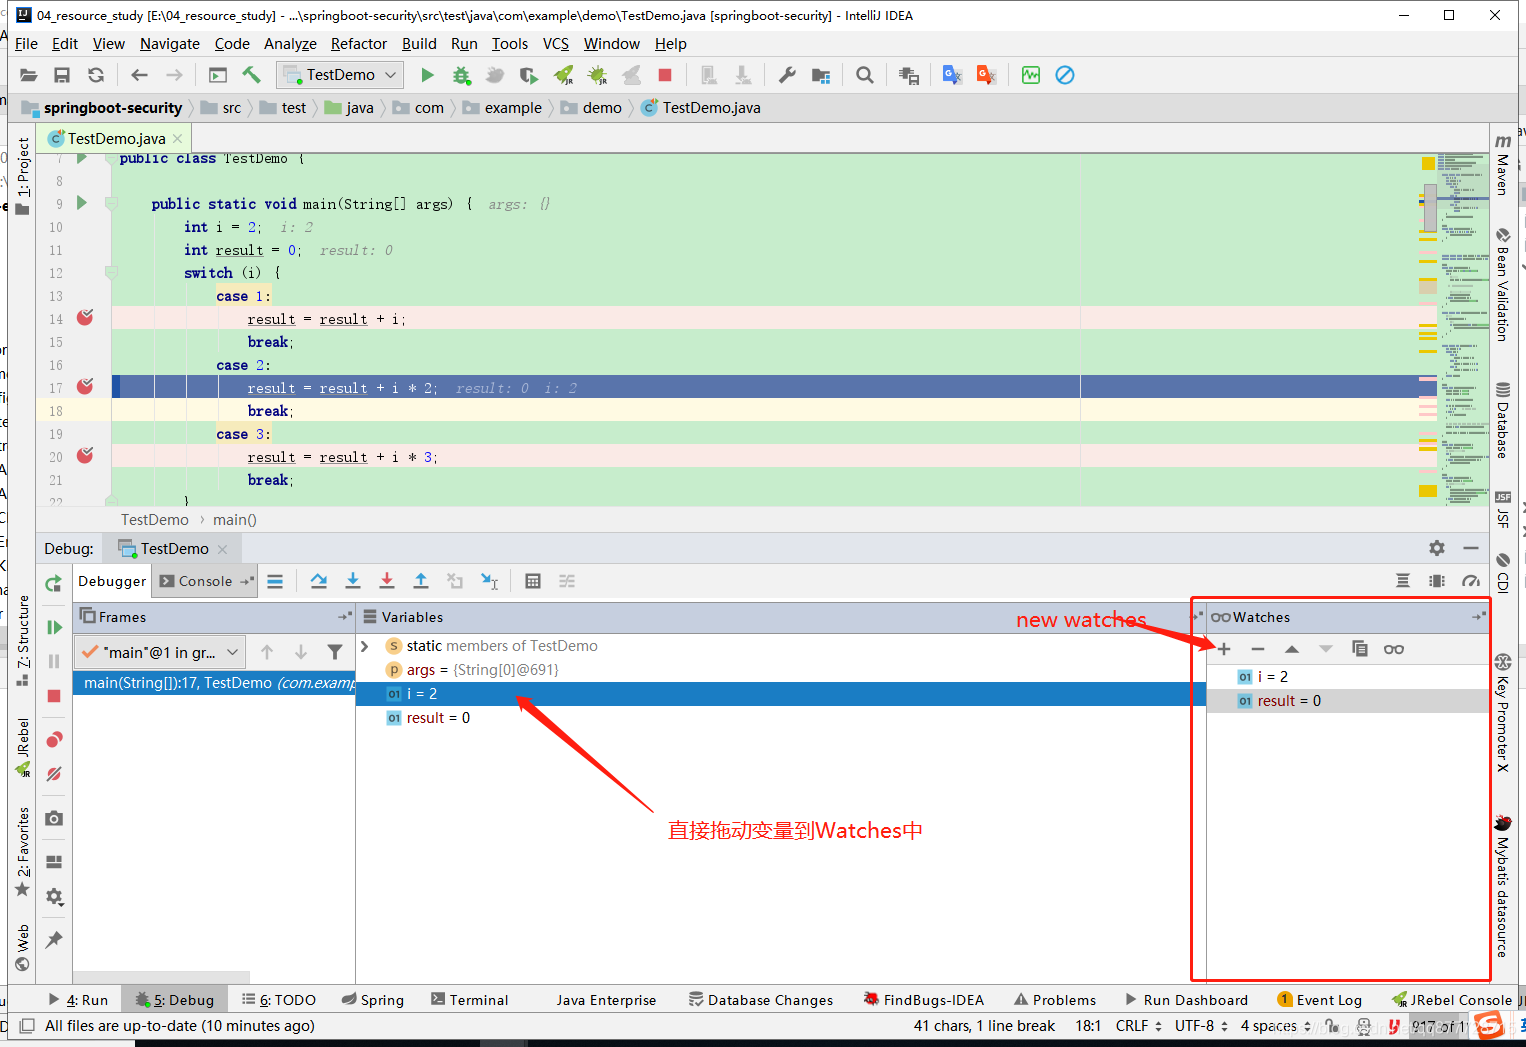Image resolution: width=1526 pixels, height=1047 pixels.
Task: Start debugging with the bug icon
Action: pyautogui.click(x=461, y=75)
